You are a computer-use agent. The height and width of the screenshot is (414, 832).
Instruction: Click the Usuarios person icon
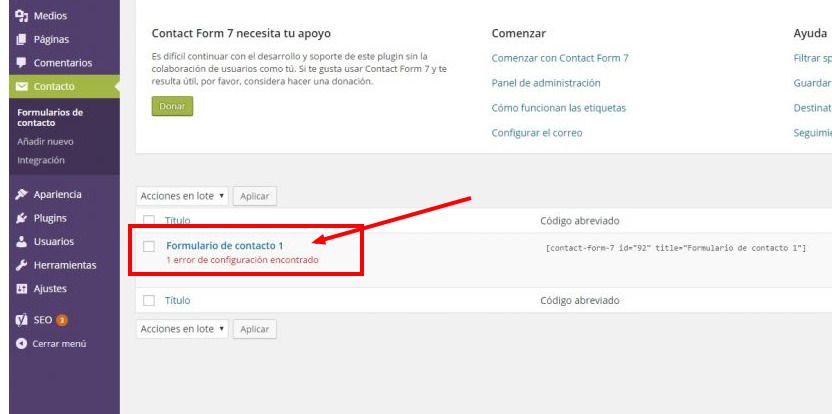[21, 242]
